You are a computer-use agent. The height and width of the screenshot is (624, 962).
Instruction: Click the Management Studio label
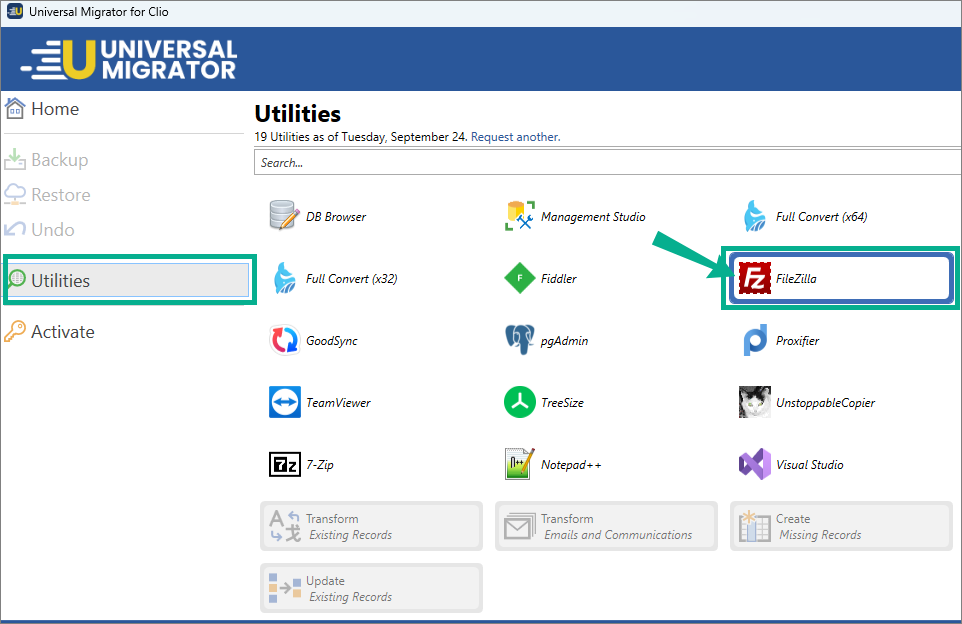pos(593,217)
